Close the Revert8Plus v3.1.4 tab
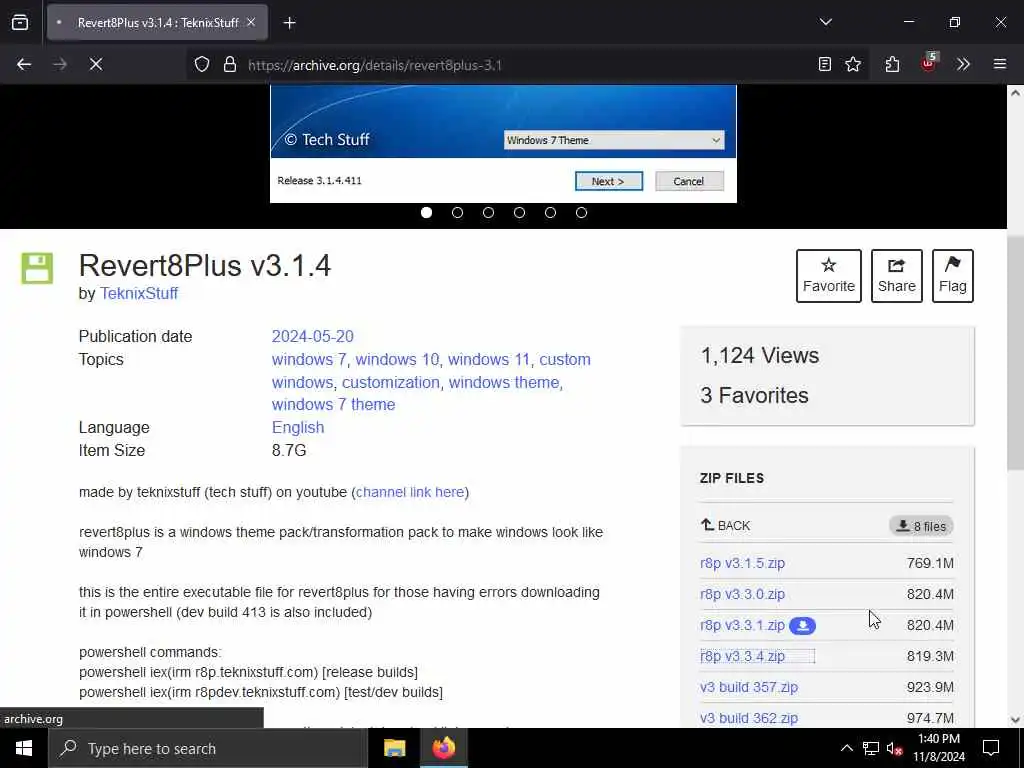The width and height of the screenshot is (1024, 768). pyautogui.click(x=251, y=22)
